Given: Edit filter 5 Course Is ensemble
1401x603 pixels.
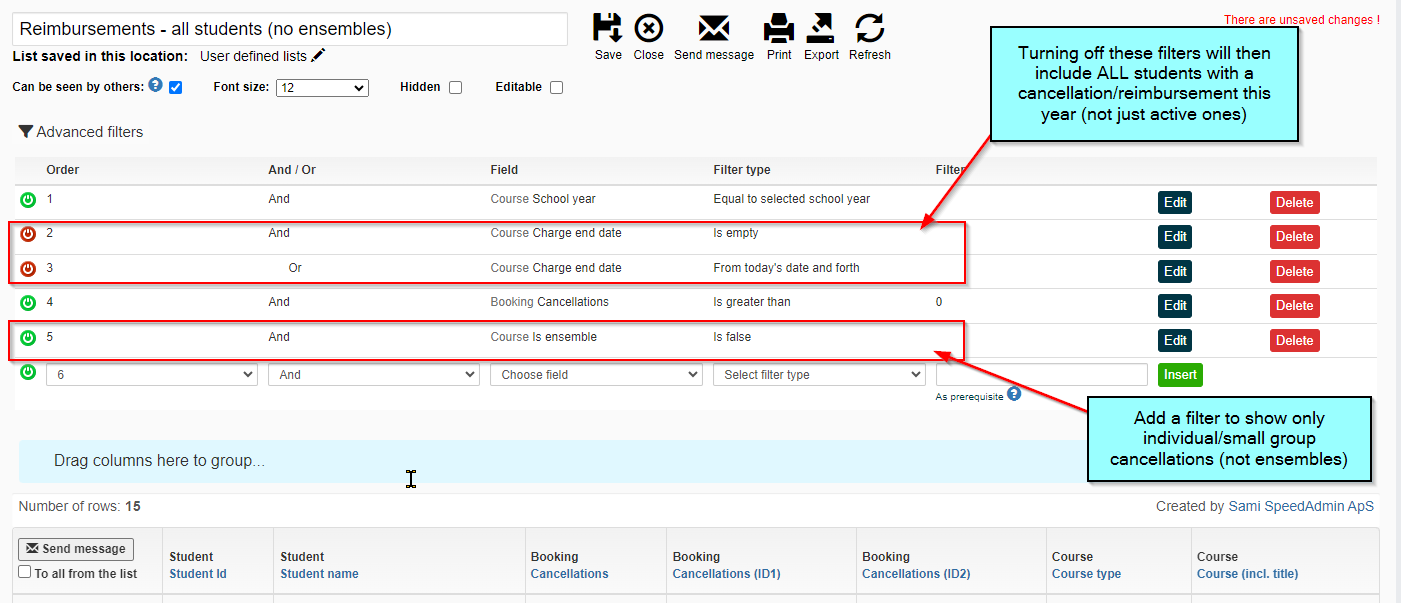Looking at the screenshot, I should pos(1175,340).
